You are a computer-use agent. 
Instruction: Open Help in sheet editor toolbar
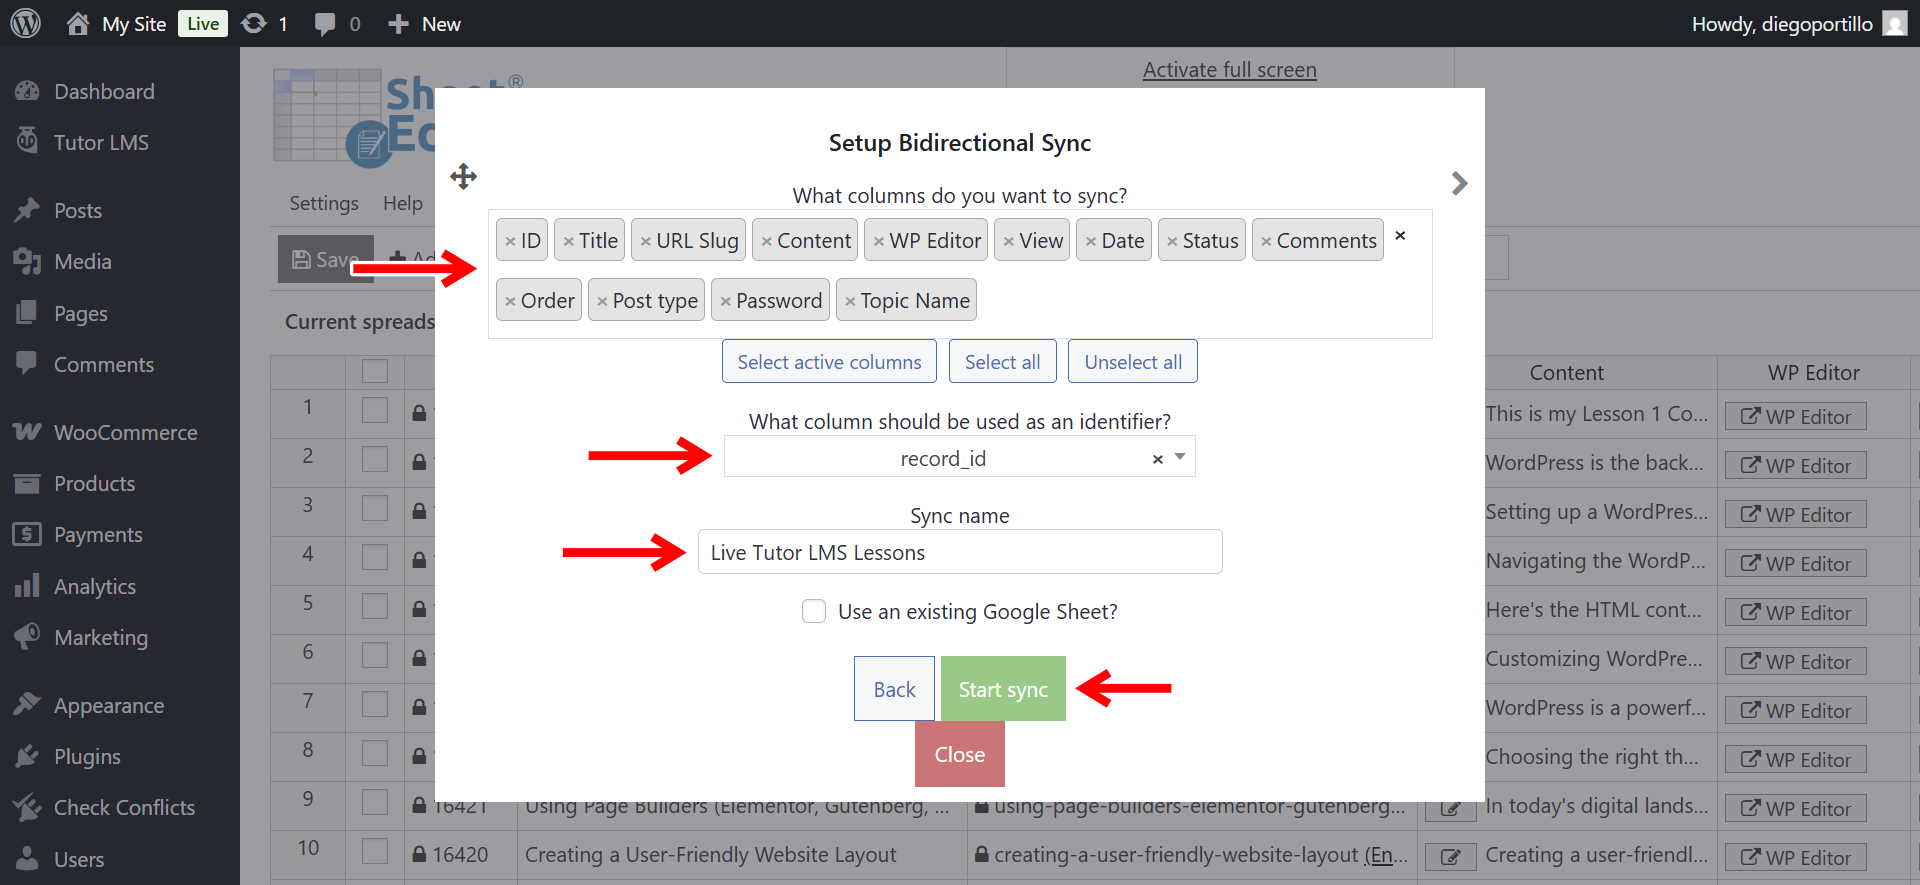pos(403,203)
